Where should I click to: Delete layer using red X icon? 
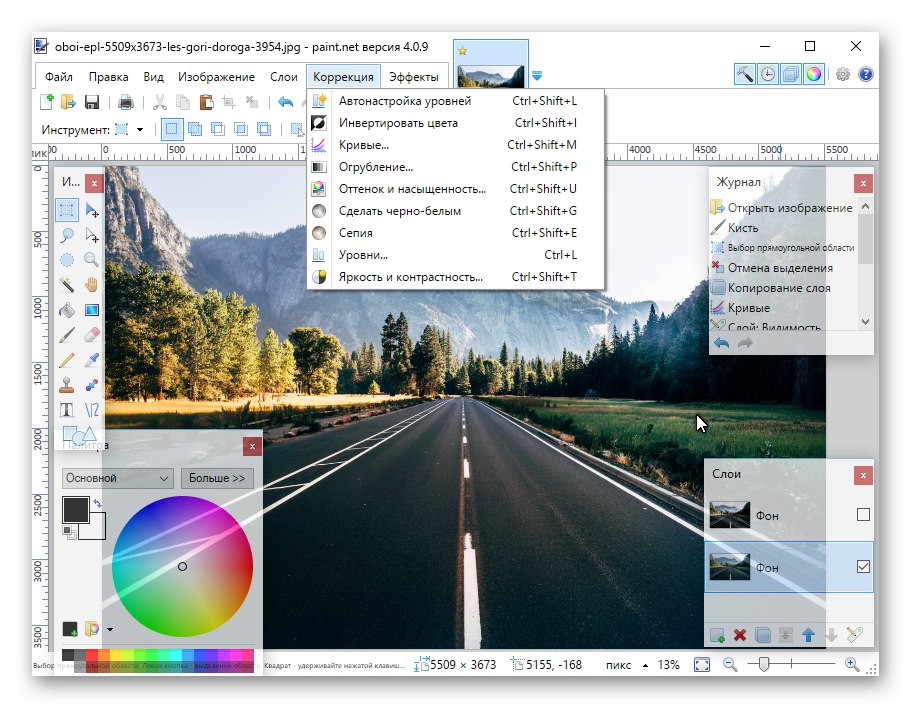[x=740, y=635]
